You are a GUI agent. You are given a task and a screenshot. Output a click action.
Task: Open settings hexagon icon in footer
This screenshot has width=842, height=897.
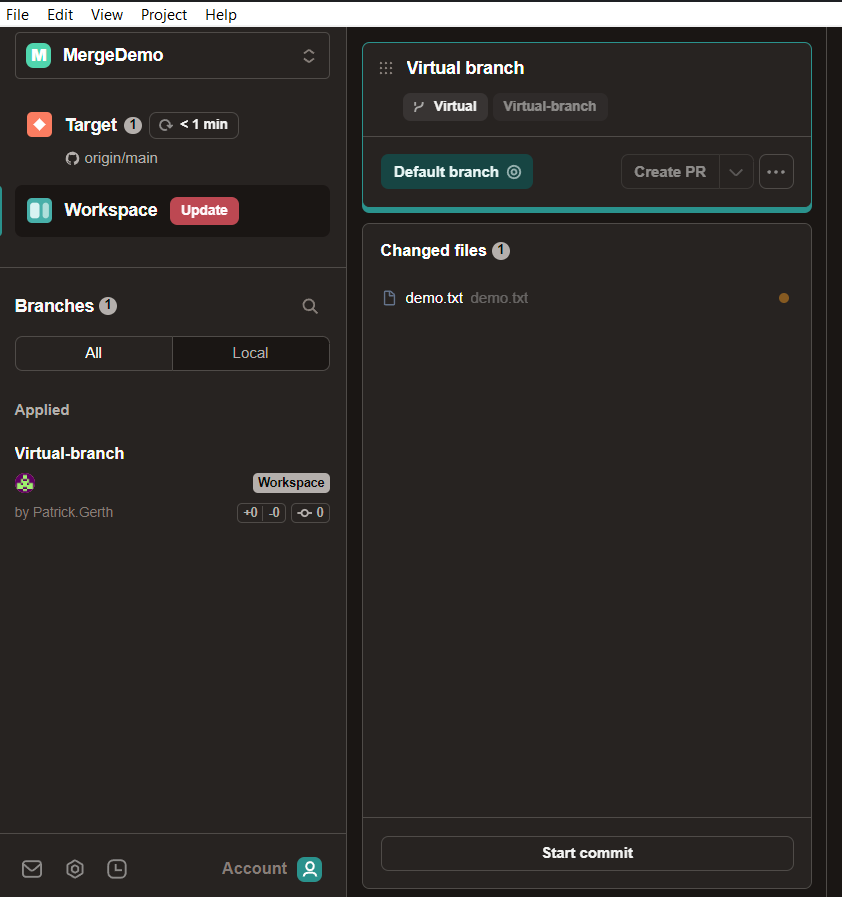point(75,869)
